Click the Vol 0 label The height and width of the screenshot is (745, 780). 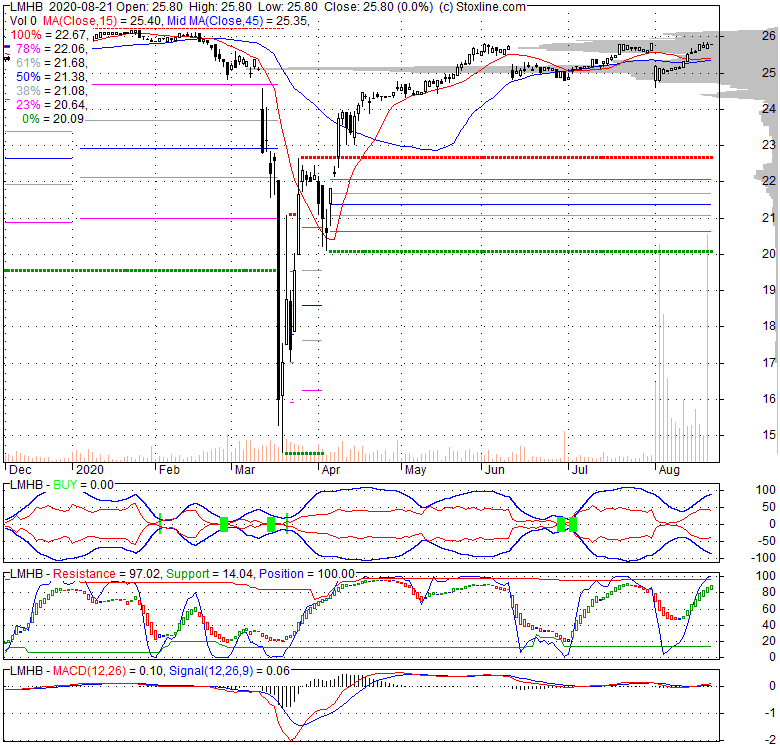pos(23,21)
